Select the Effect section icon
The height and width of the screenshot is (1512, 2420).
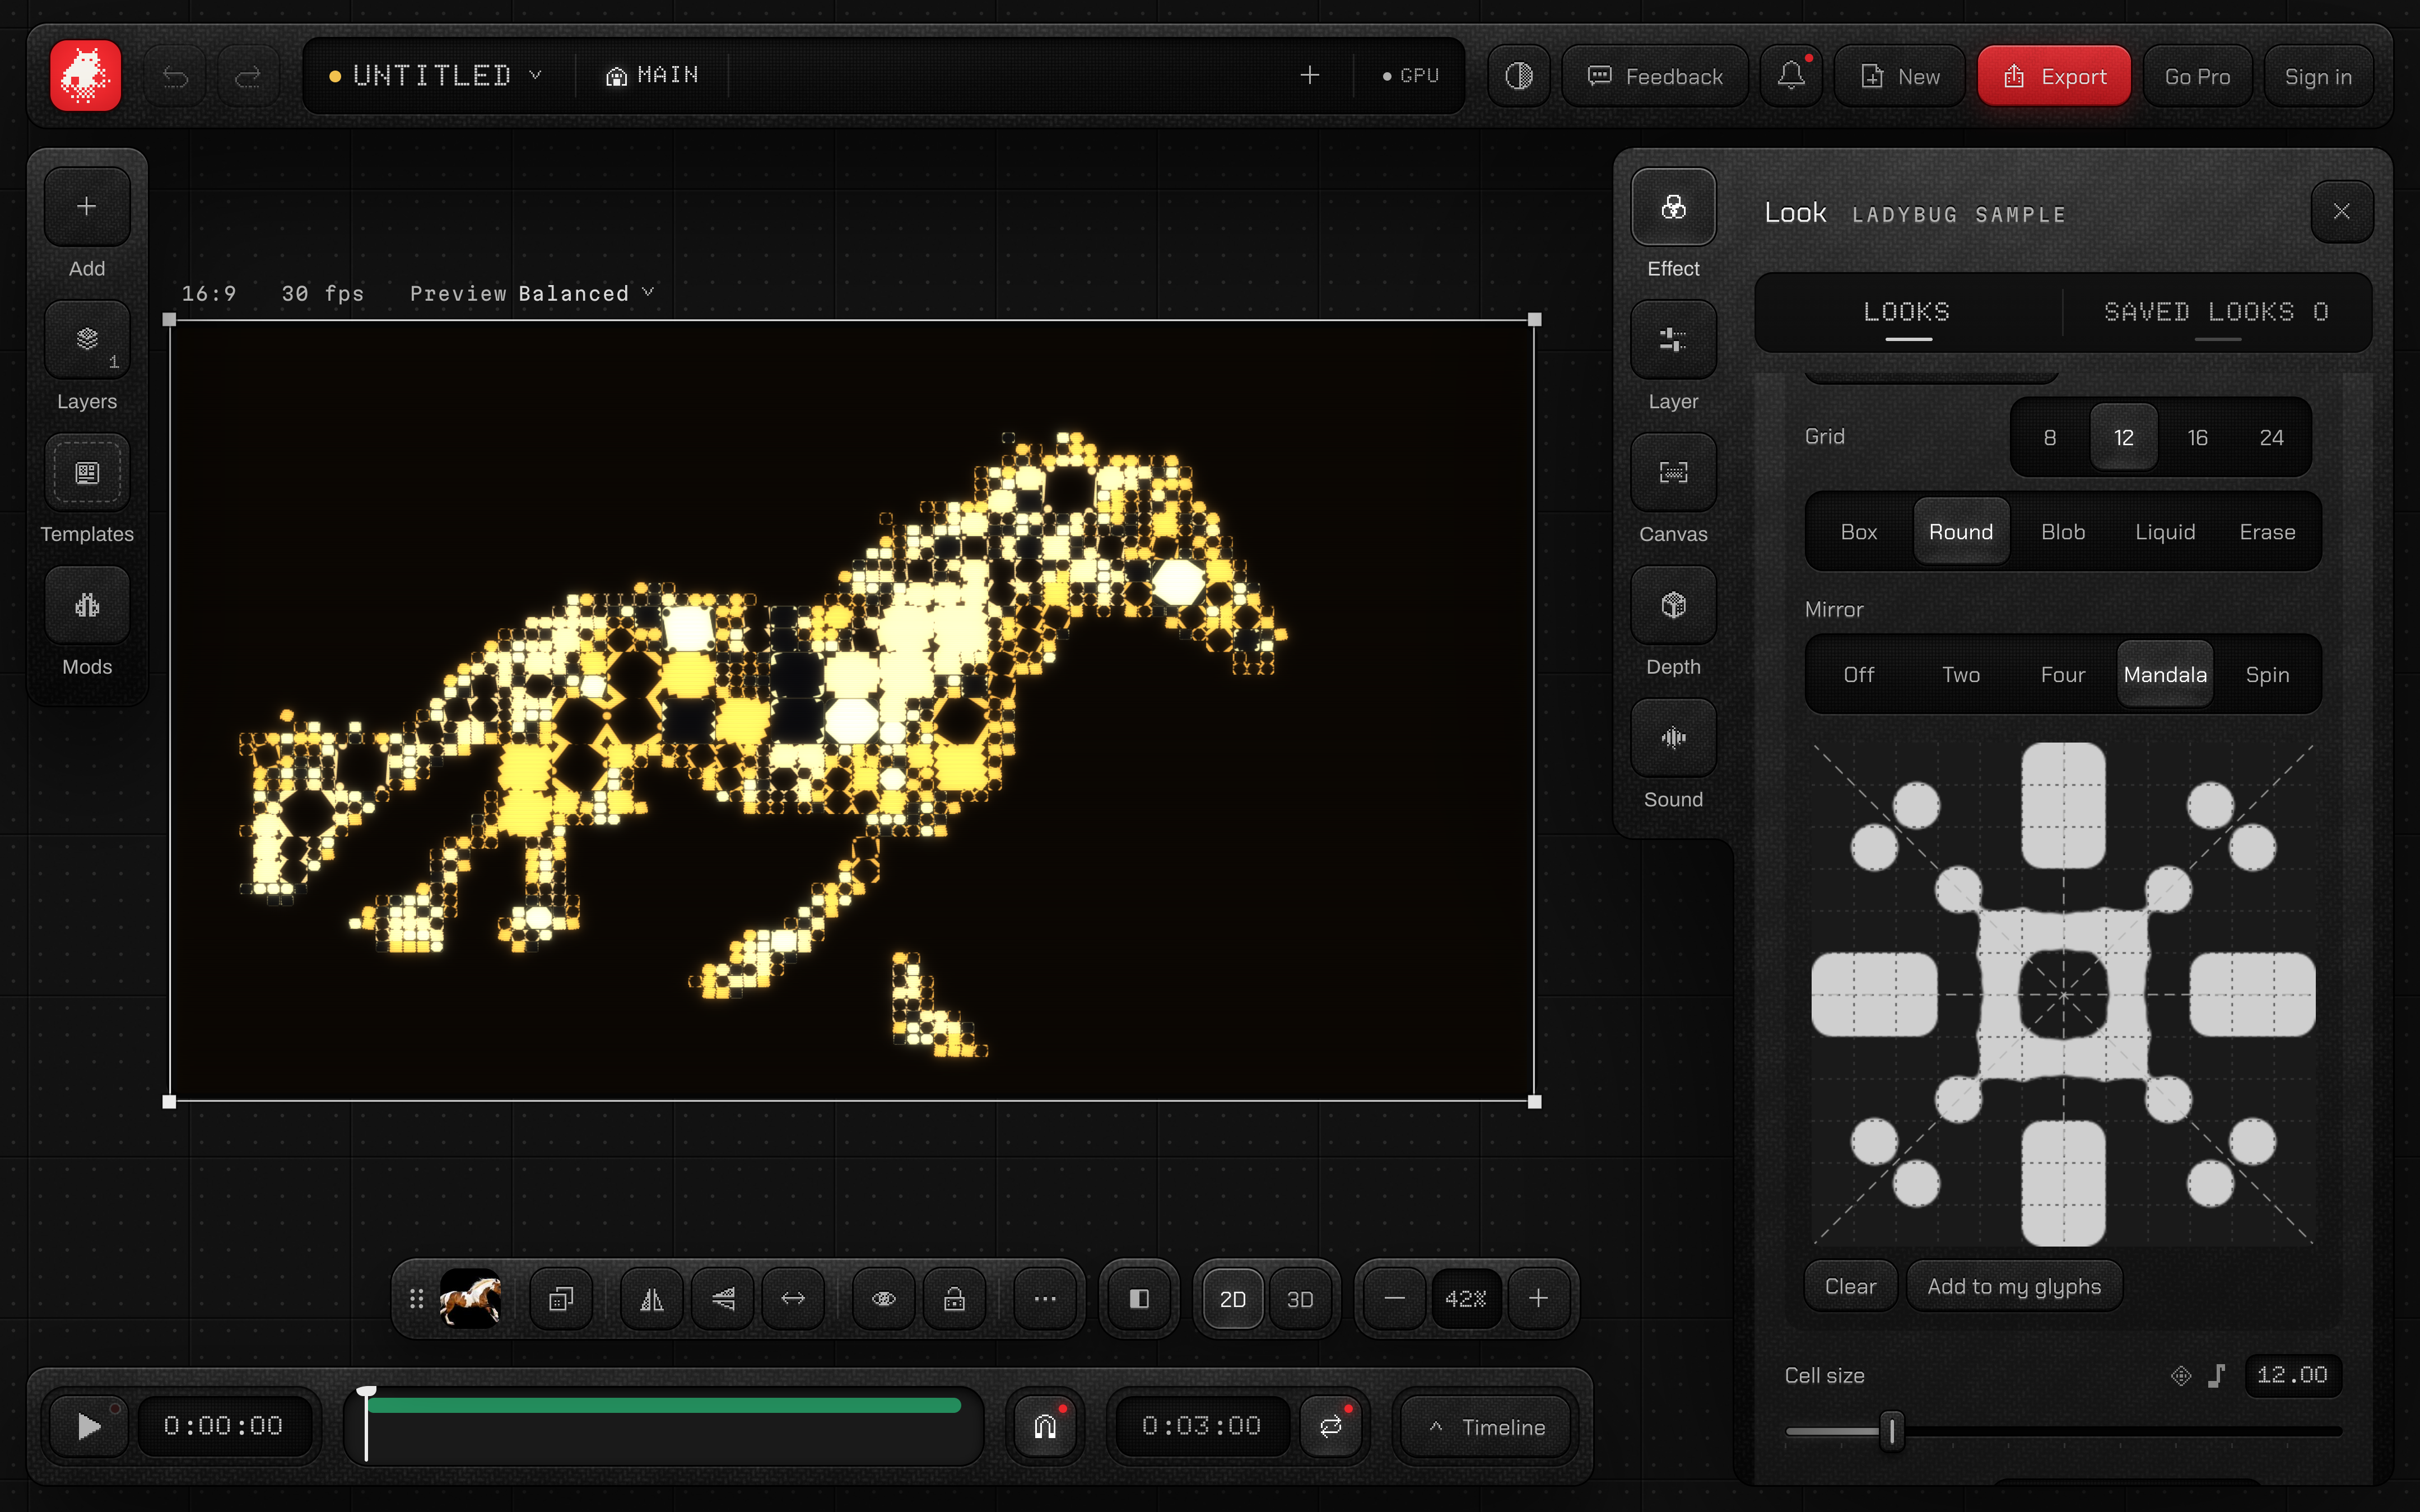pyautogui.click(x=1673, y=207)
